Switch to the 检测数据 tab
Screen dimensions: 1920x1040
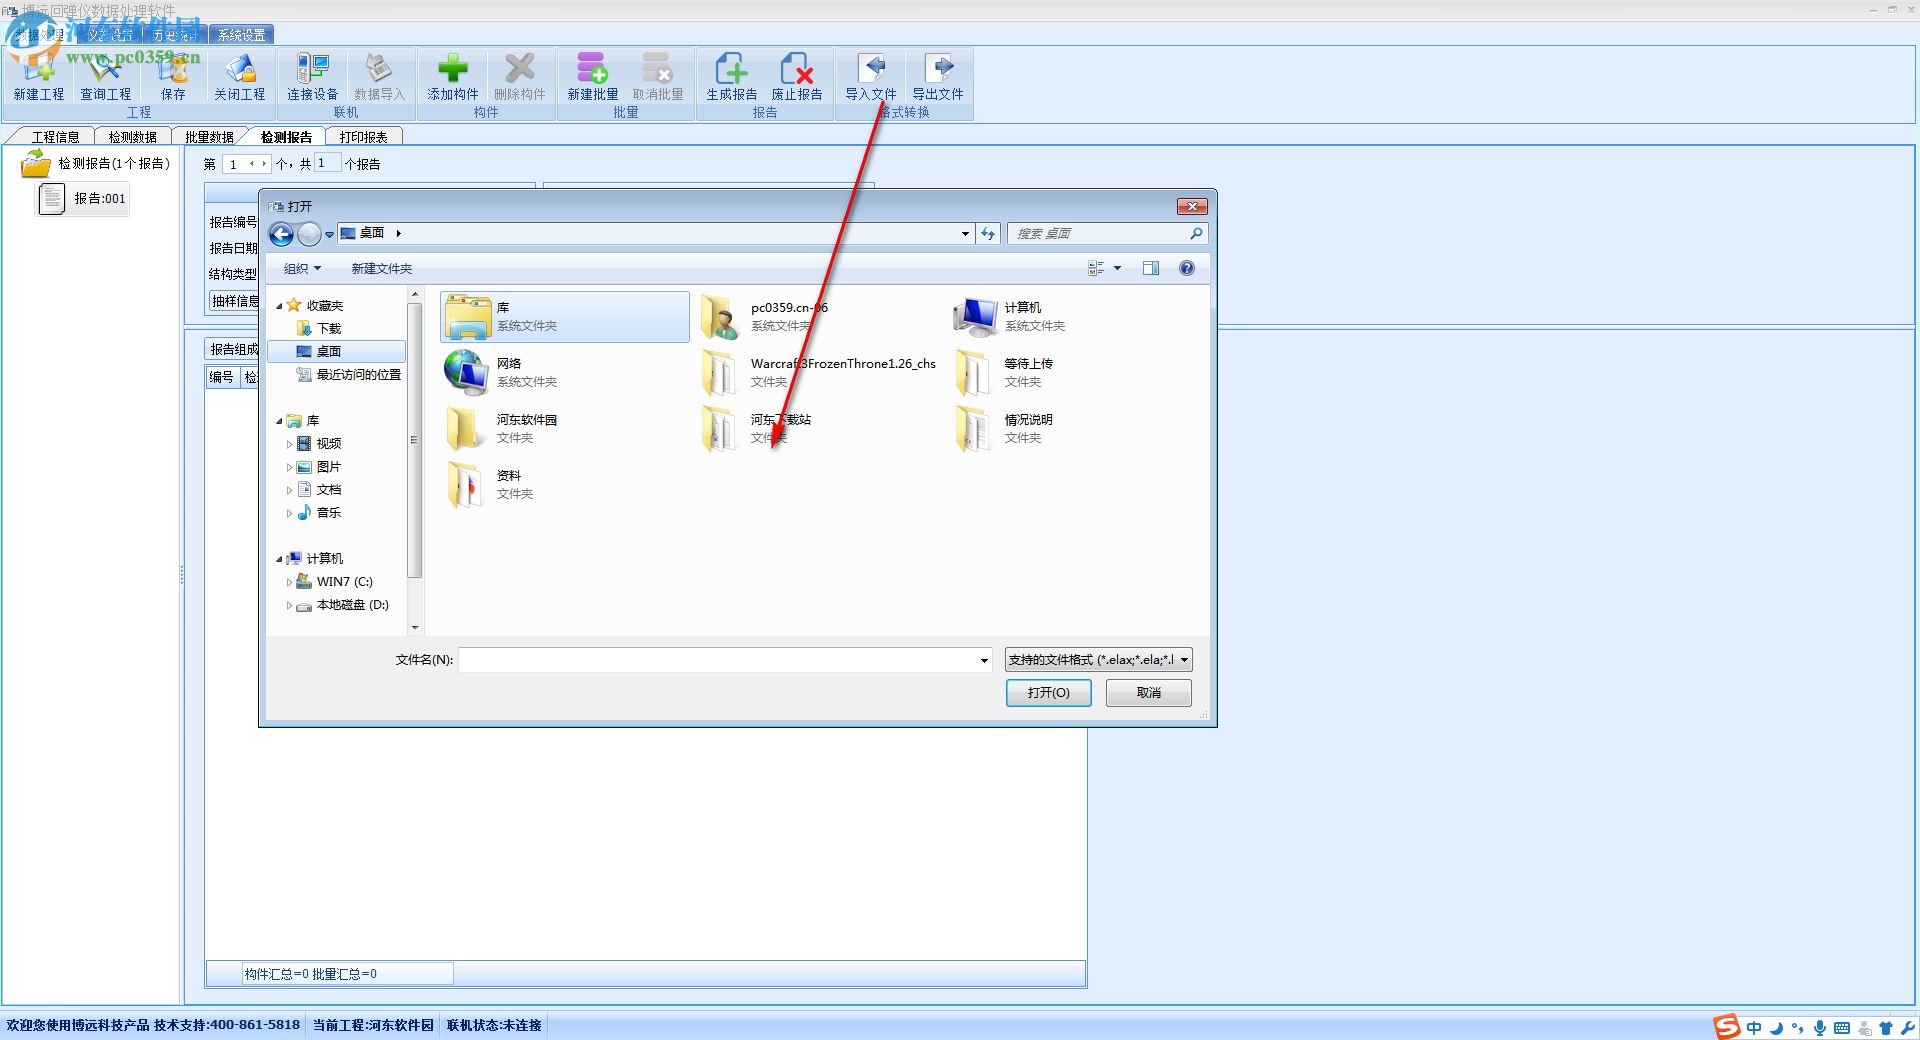[132, 137]
